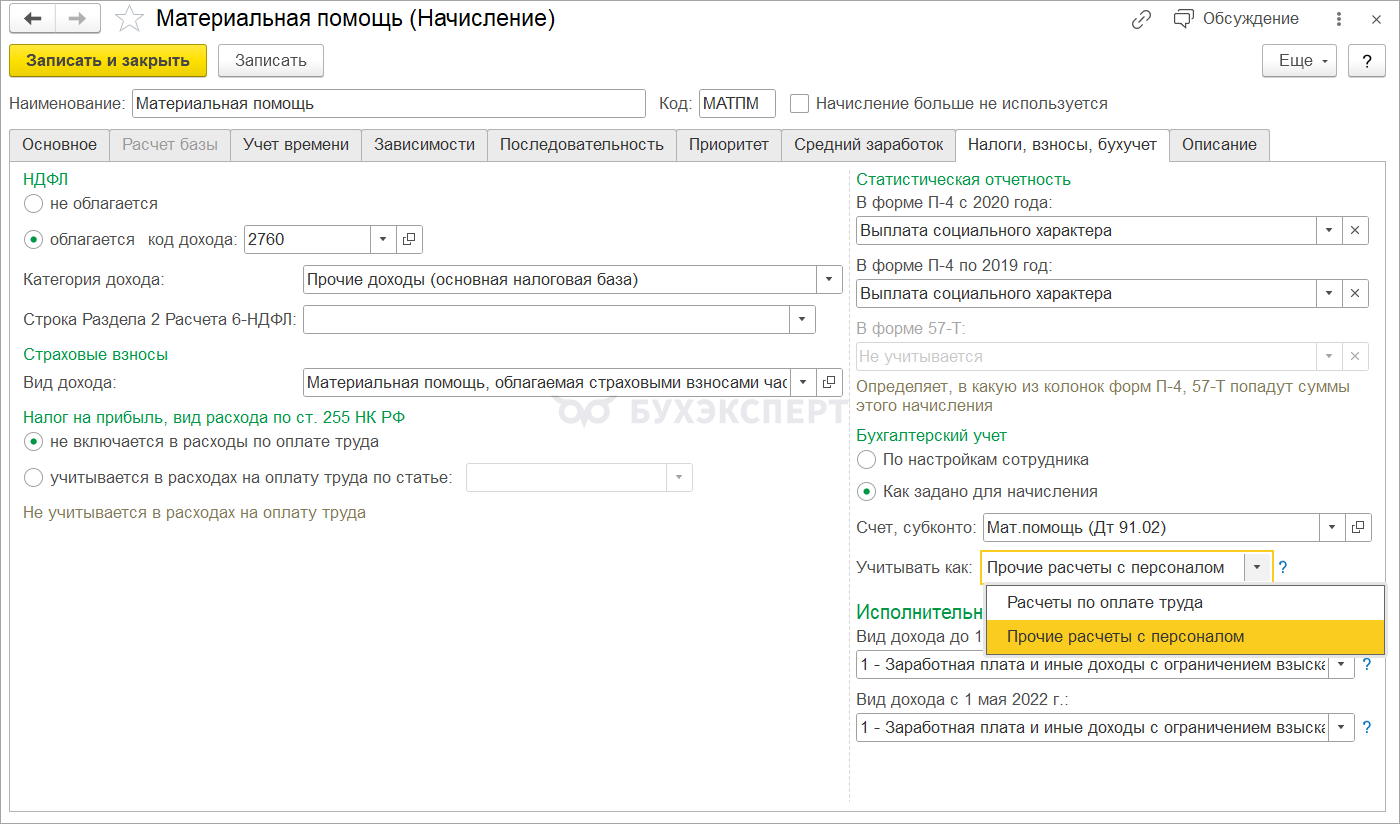Click into the Наименование text field

pyautogui.click(x=388, y=104)
